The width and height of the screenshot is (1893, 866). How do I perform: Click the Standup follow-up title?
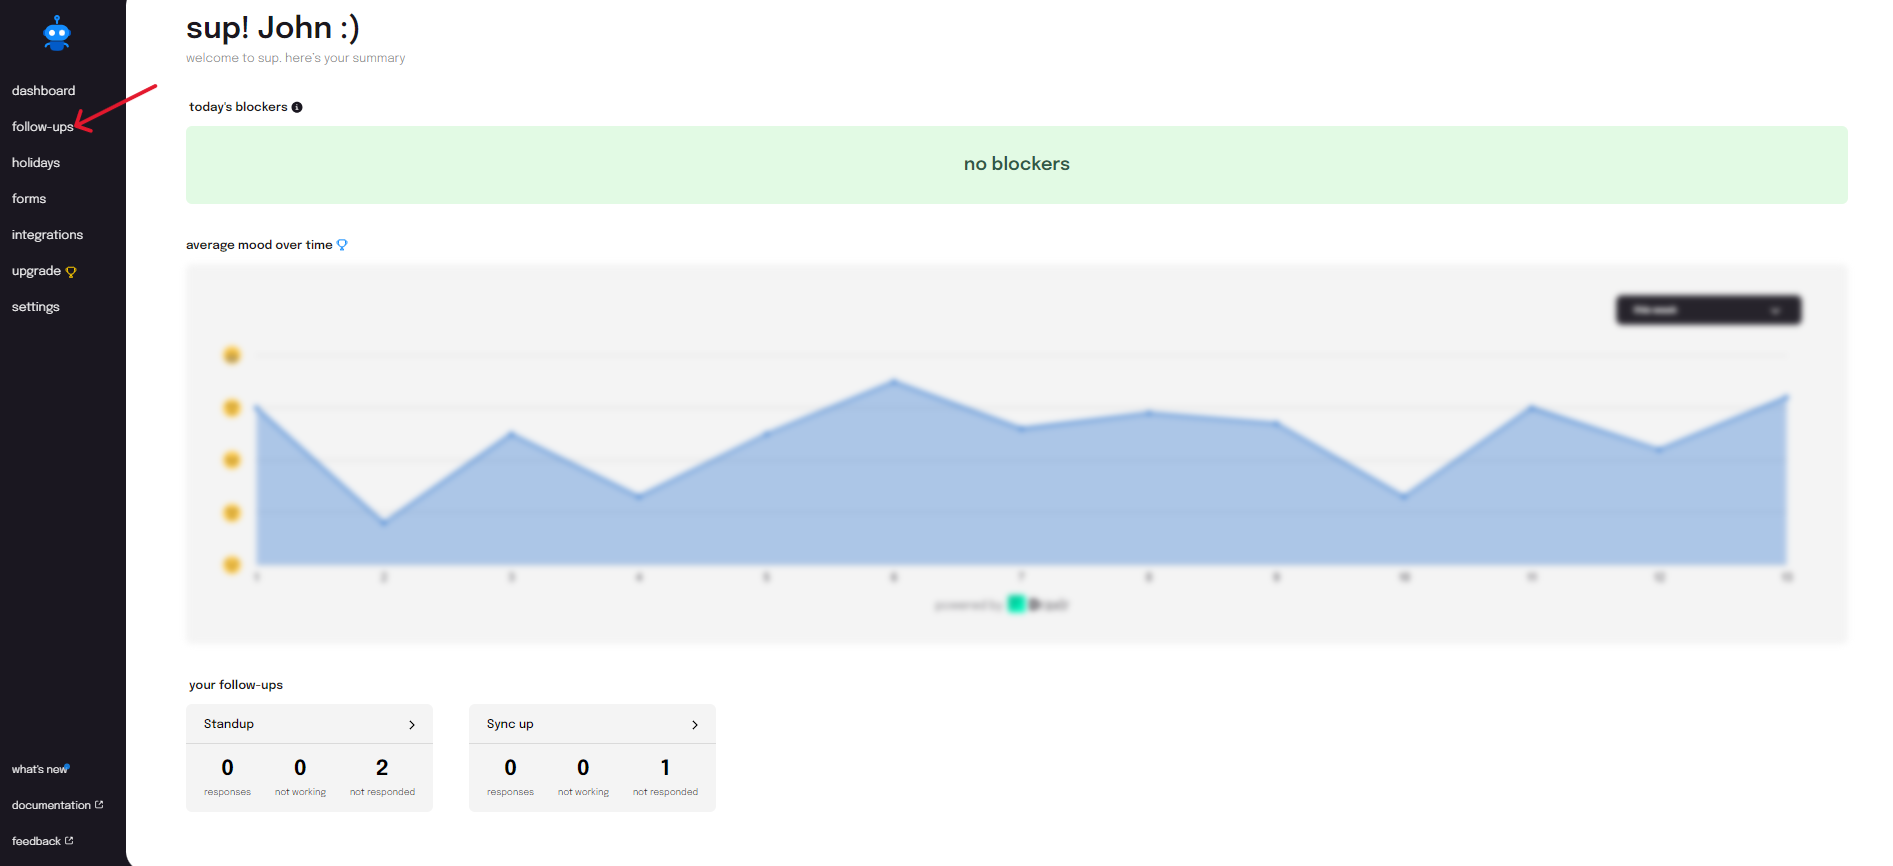tap(229, 724)
